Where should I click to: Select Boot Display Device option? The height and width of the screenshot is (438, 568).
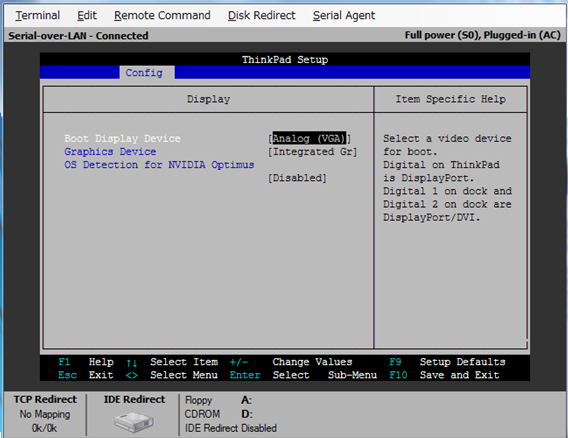pyautogui.click(x=122, y=138)
